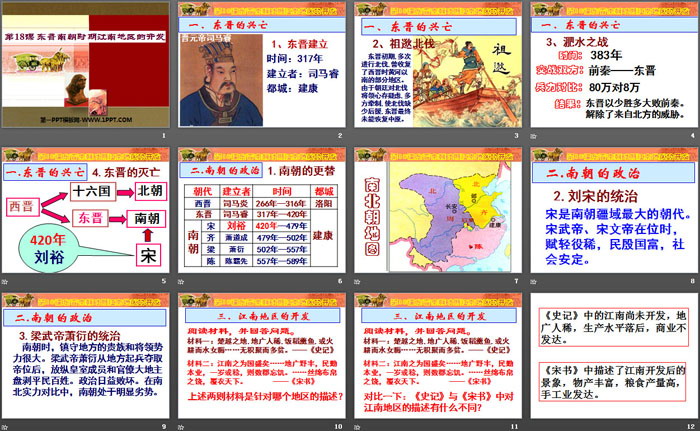Viewport: 700px width, 431px height.
Task: Select slide 4 thumbnail 淝水之战
Action: [614, 65]
